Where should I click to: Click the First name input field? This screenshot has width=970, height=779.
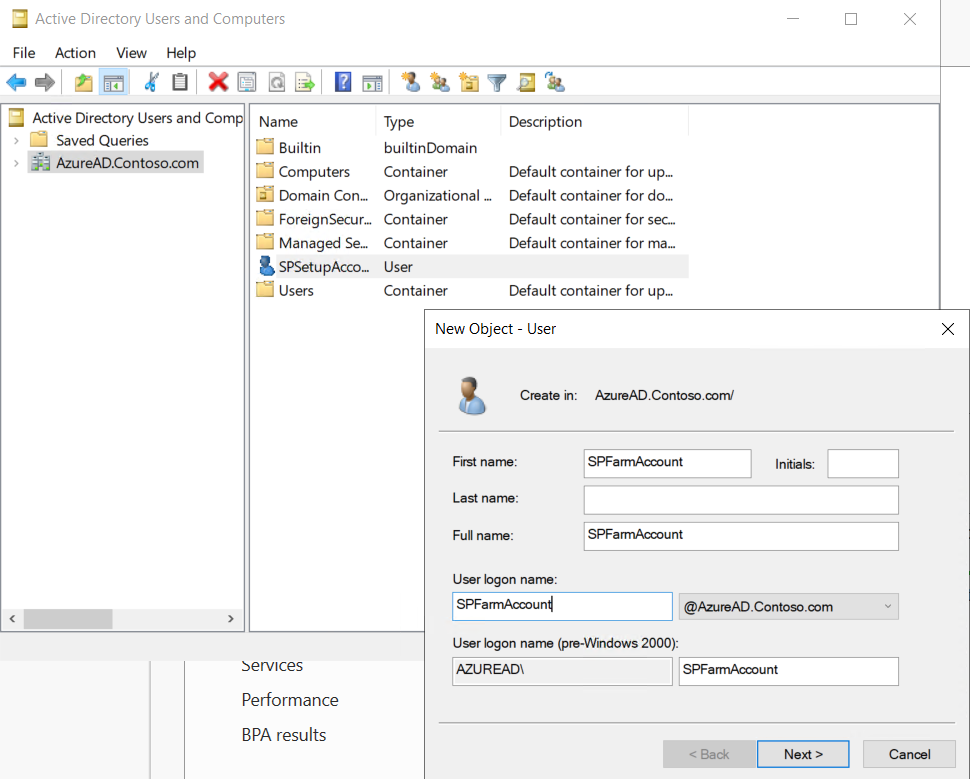(667, 463)
